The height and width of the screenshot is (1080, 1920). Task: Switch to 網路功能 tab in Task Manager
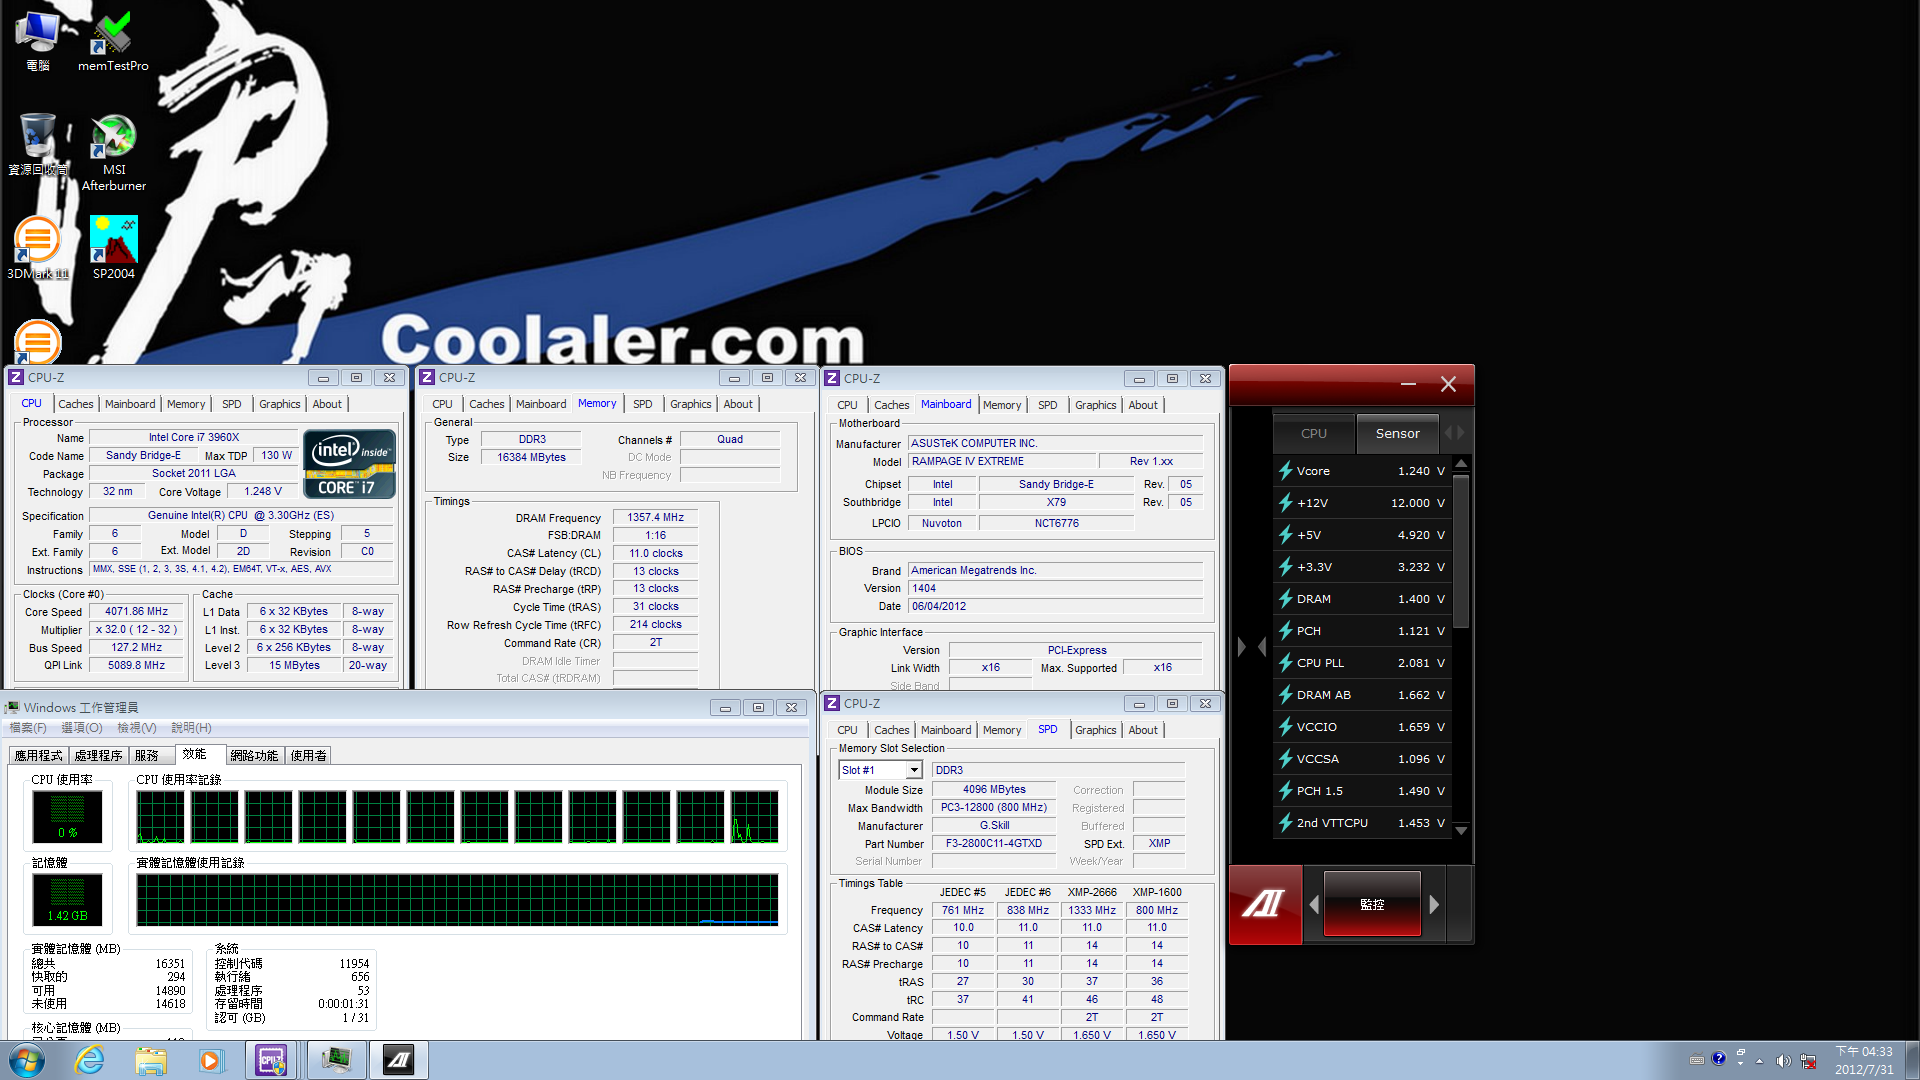(x=254, y=755)
